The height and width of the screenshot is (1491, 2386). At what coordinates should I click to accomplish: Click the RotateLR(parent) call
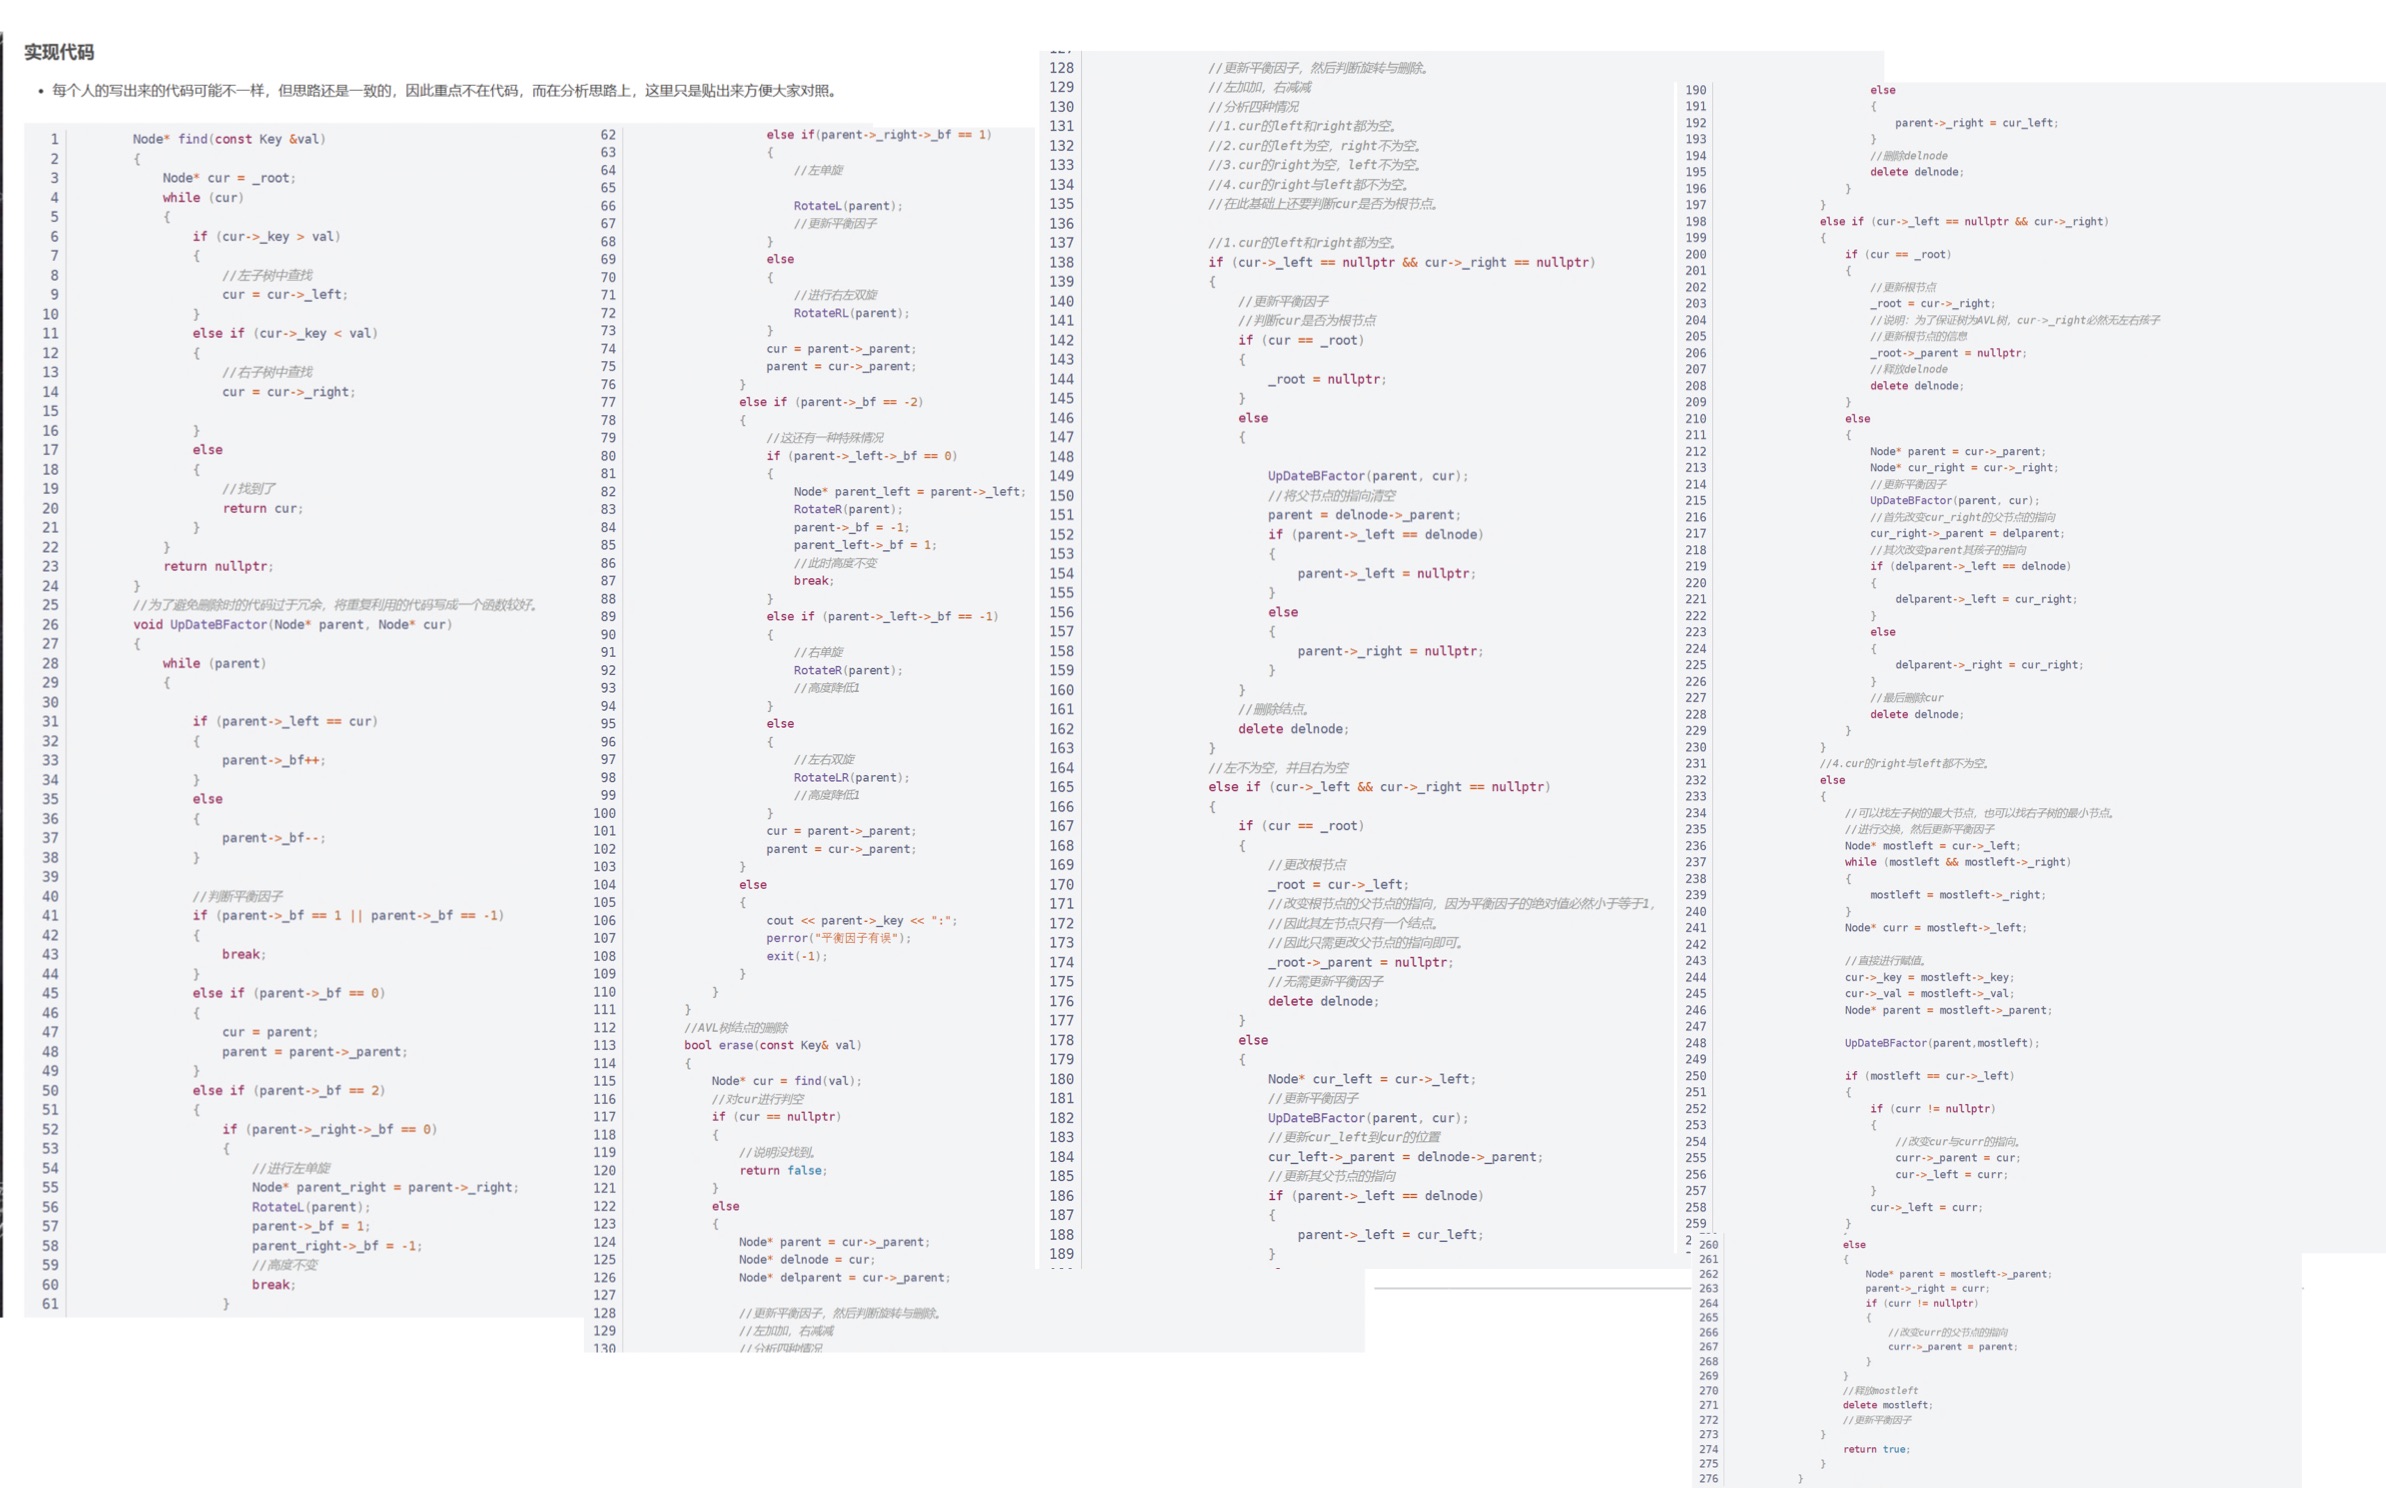(x=851, y=777)
